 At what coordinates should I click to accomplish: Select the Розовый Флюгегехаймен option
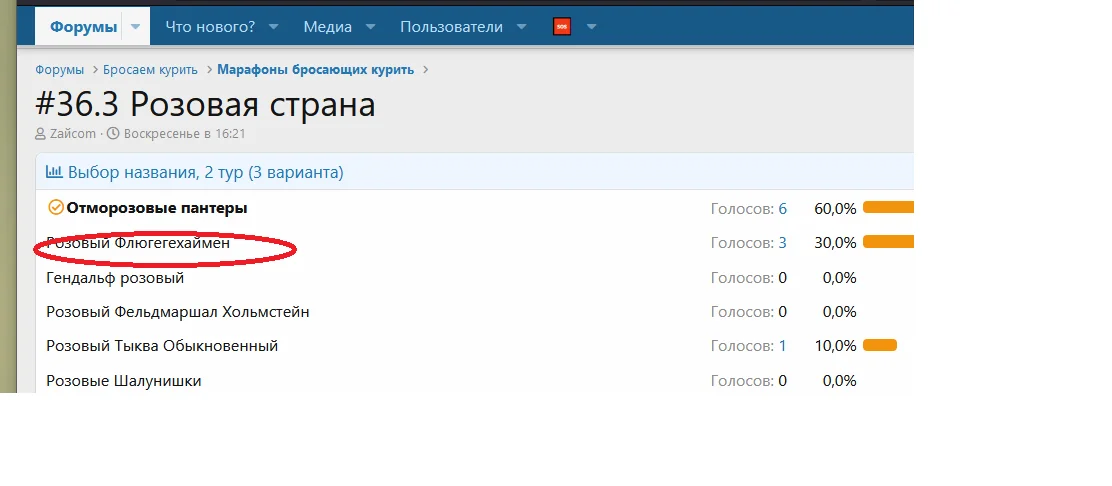(138, 243)
